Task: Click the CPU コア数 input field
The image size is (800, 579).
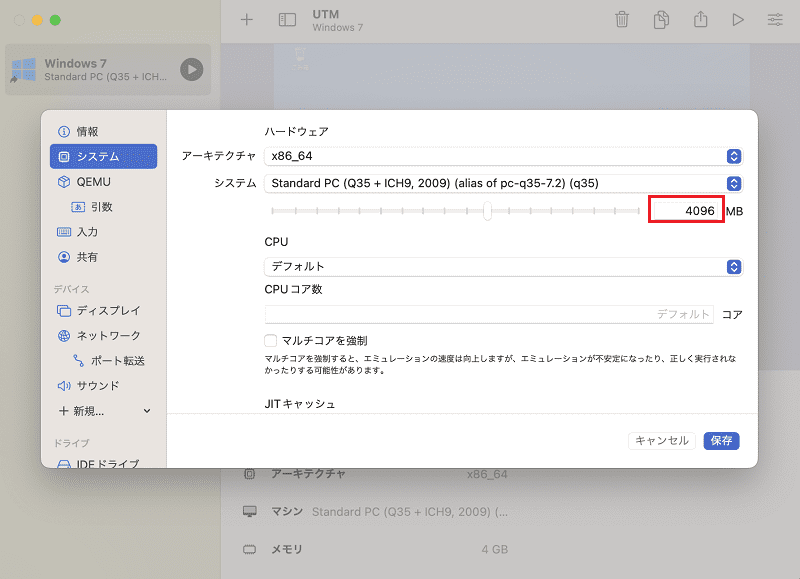Action: point(489,314)
